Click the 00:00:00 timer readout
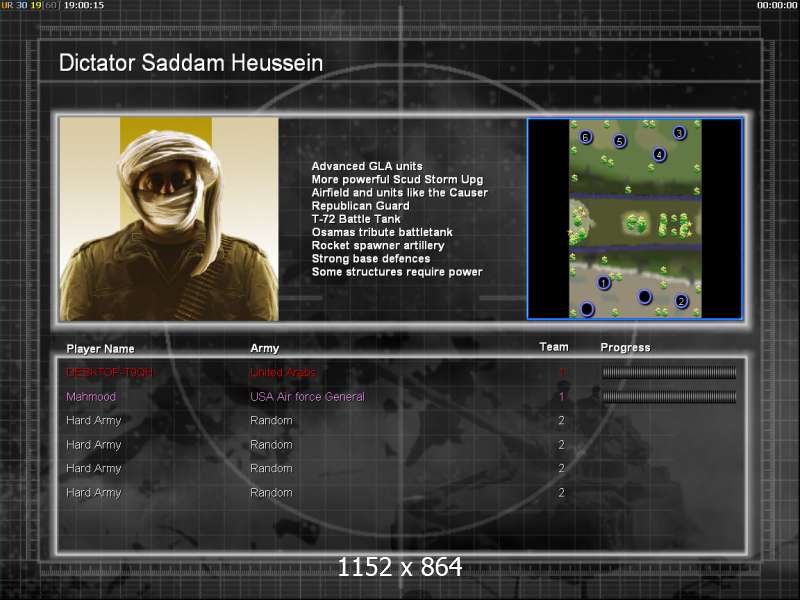The image size is (800, 600). (777, 5)
